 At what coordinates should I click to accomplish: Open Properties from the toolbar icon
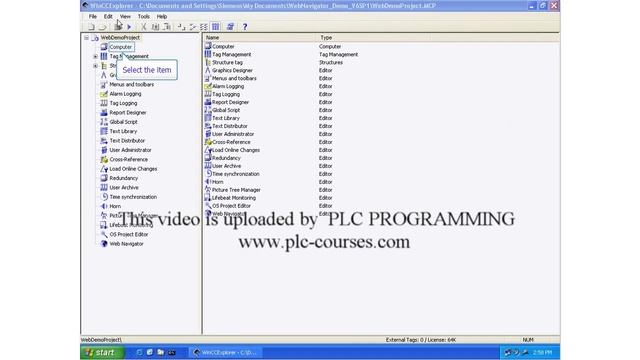coord(230,27)
